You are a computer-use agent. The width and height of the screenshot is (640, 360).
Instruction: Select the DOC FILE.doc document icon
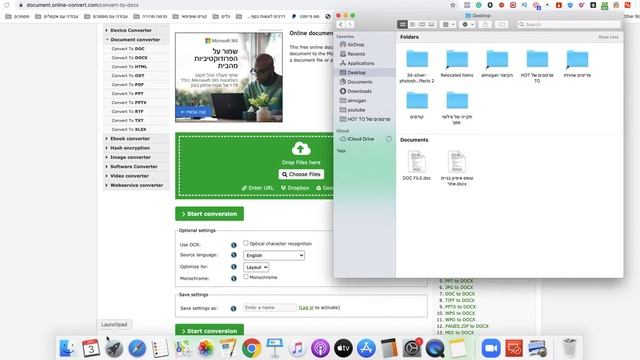(416, 162)
